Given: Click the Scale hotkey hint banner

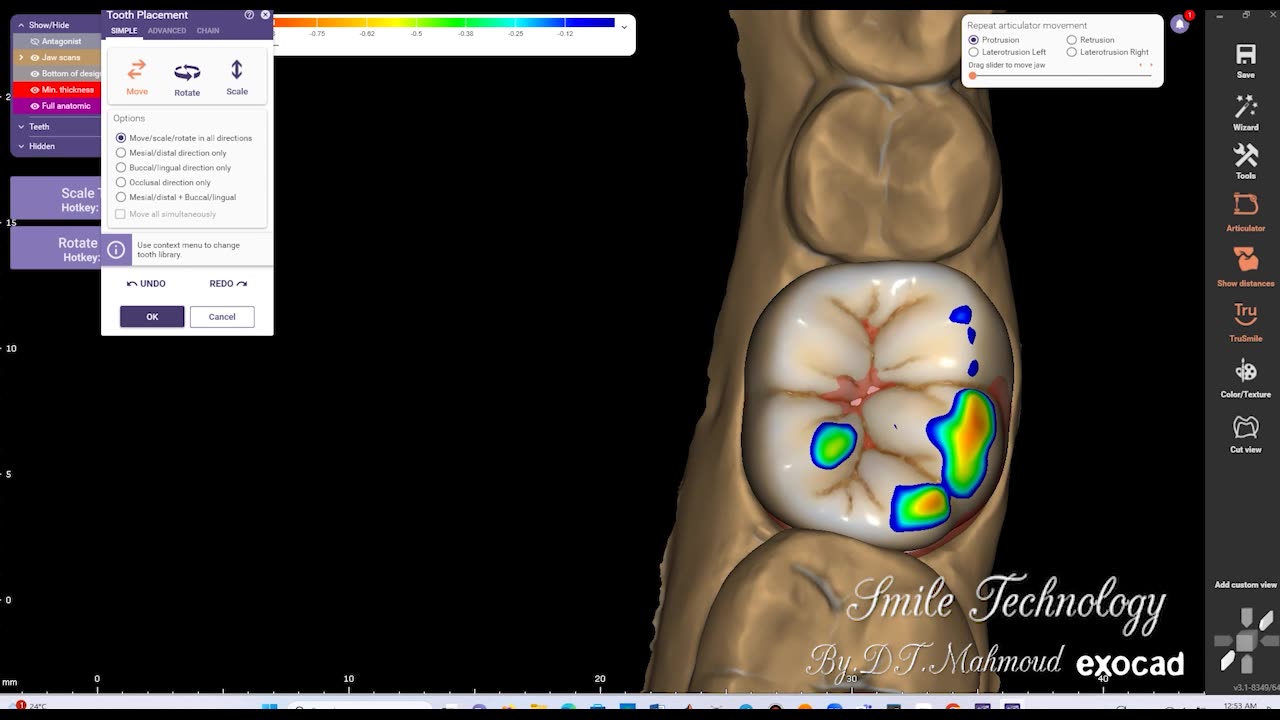Looking at the screenshot, I should pyautogui.click(x=55, y=198).
